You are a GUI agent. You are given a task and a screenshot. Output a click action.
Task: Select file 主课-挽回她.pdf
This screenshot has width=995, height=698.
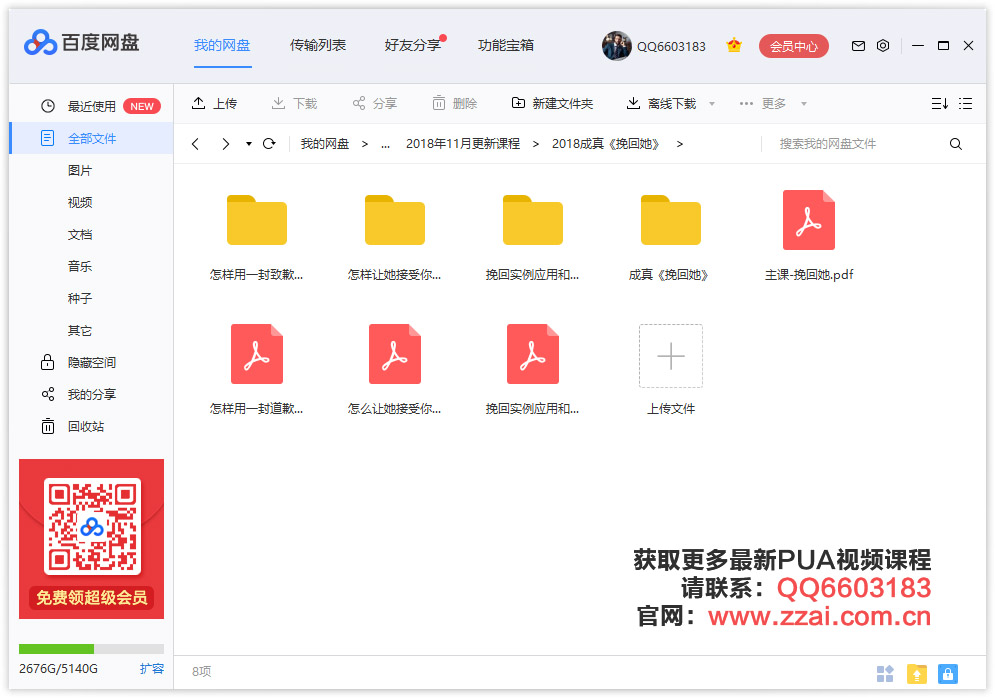click(x=808, y=237)
